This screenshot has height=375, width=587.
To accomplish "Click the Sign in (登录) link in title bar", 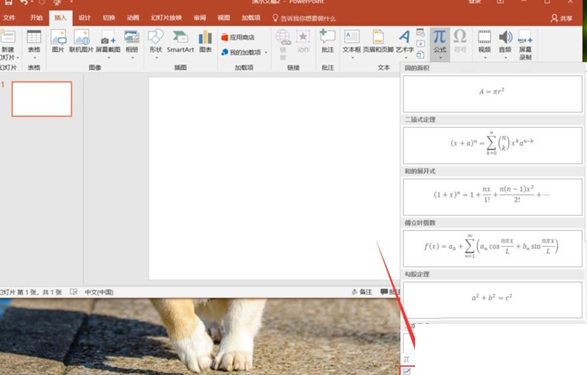I will pos(474,2).
